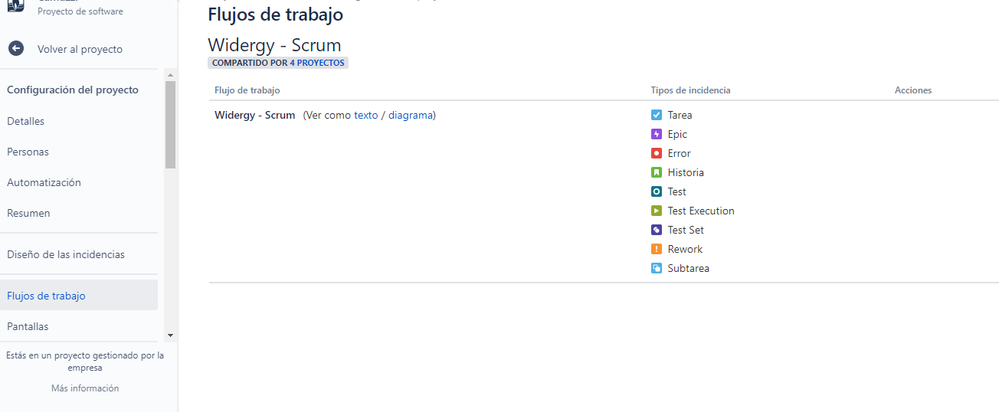
Task: Click the Test Set label
Action: (x=686, y=230)
